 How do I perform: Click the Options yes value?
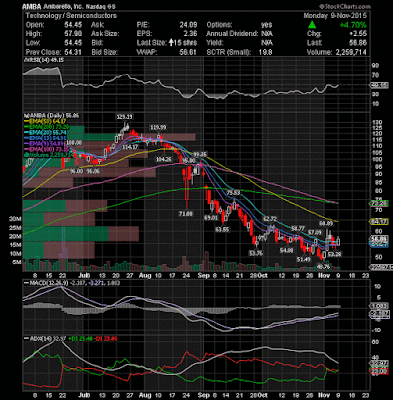267,25
